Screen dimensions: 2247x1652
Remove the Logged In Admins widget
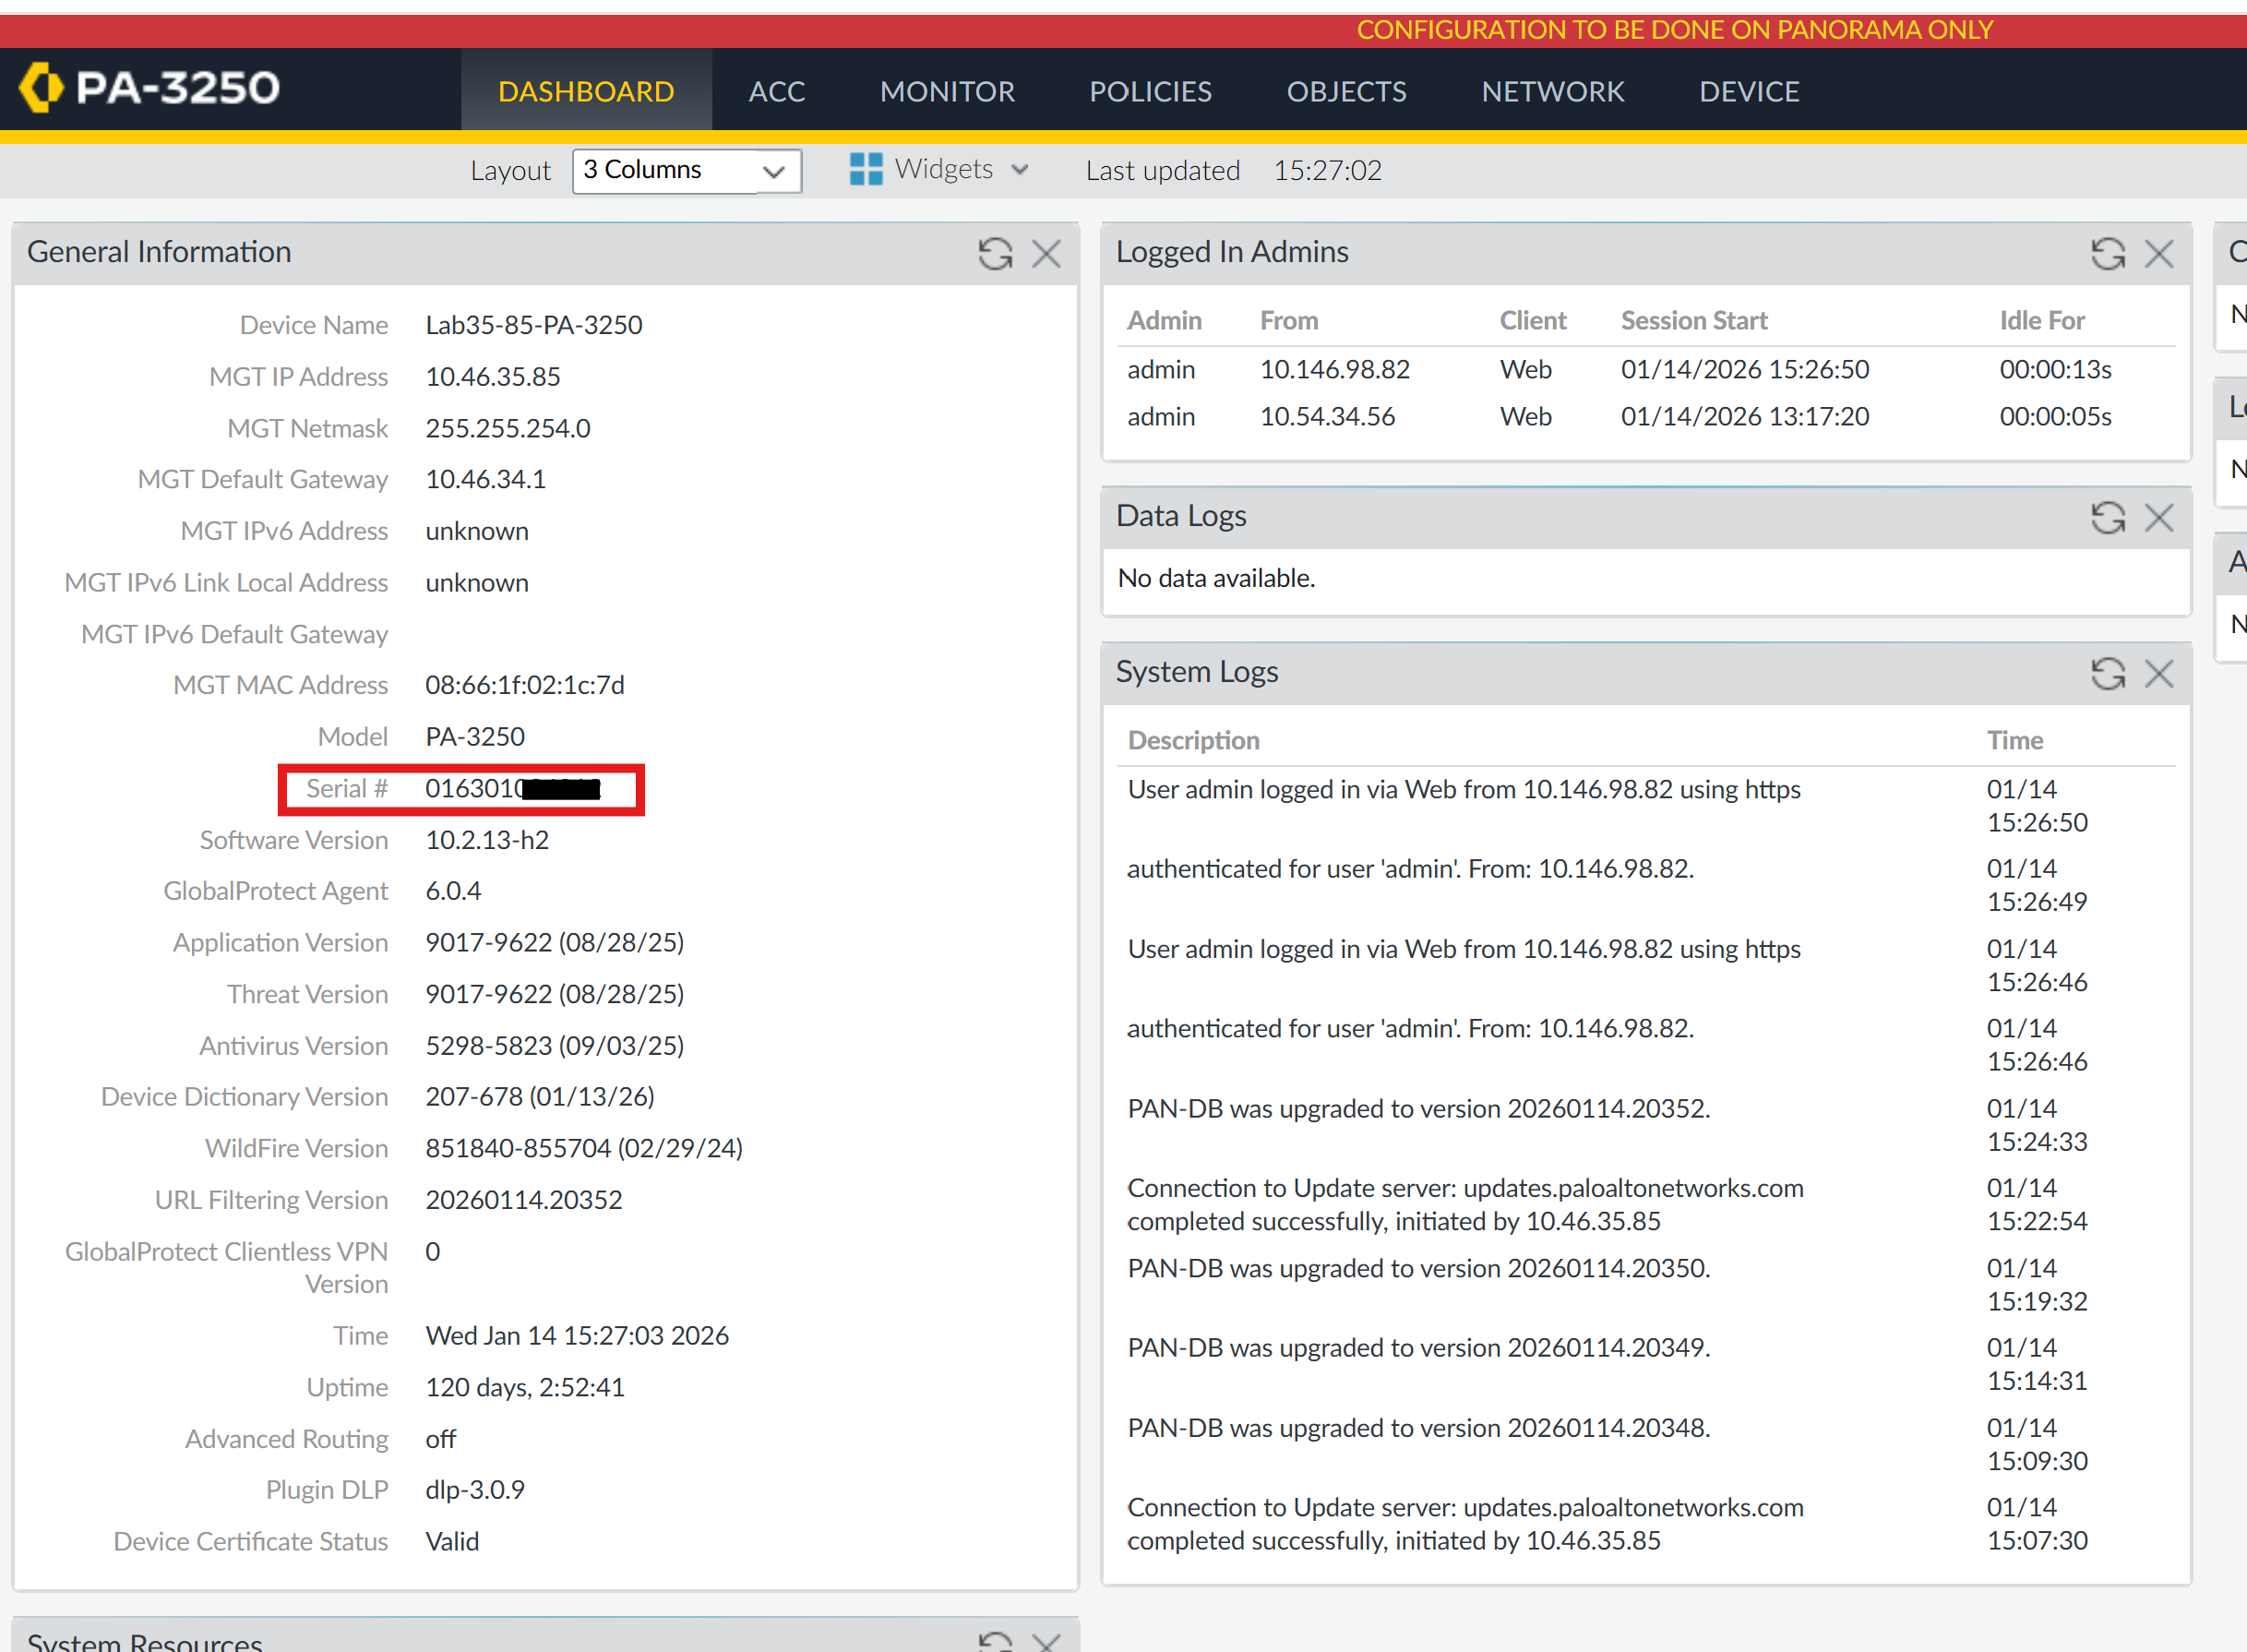point(2159,254)
